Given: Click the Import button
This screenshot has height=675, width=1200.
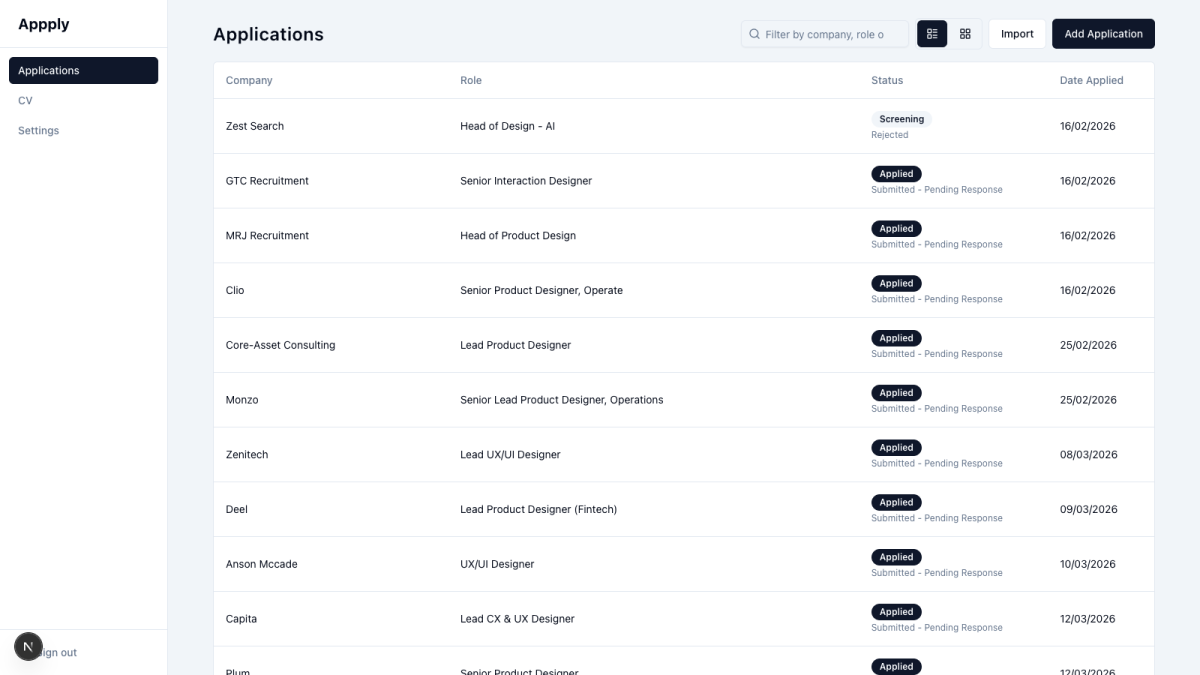Looking at the screenshot, I should point(1017,34).
